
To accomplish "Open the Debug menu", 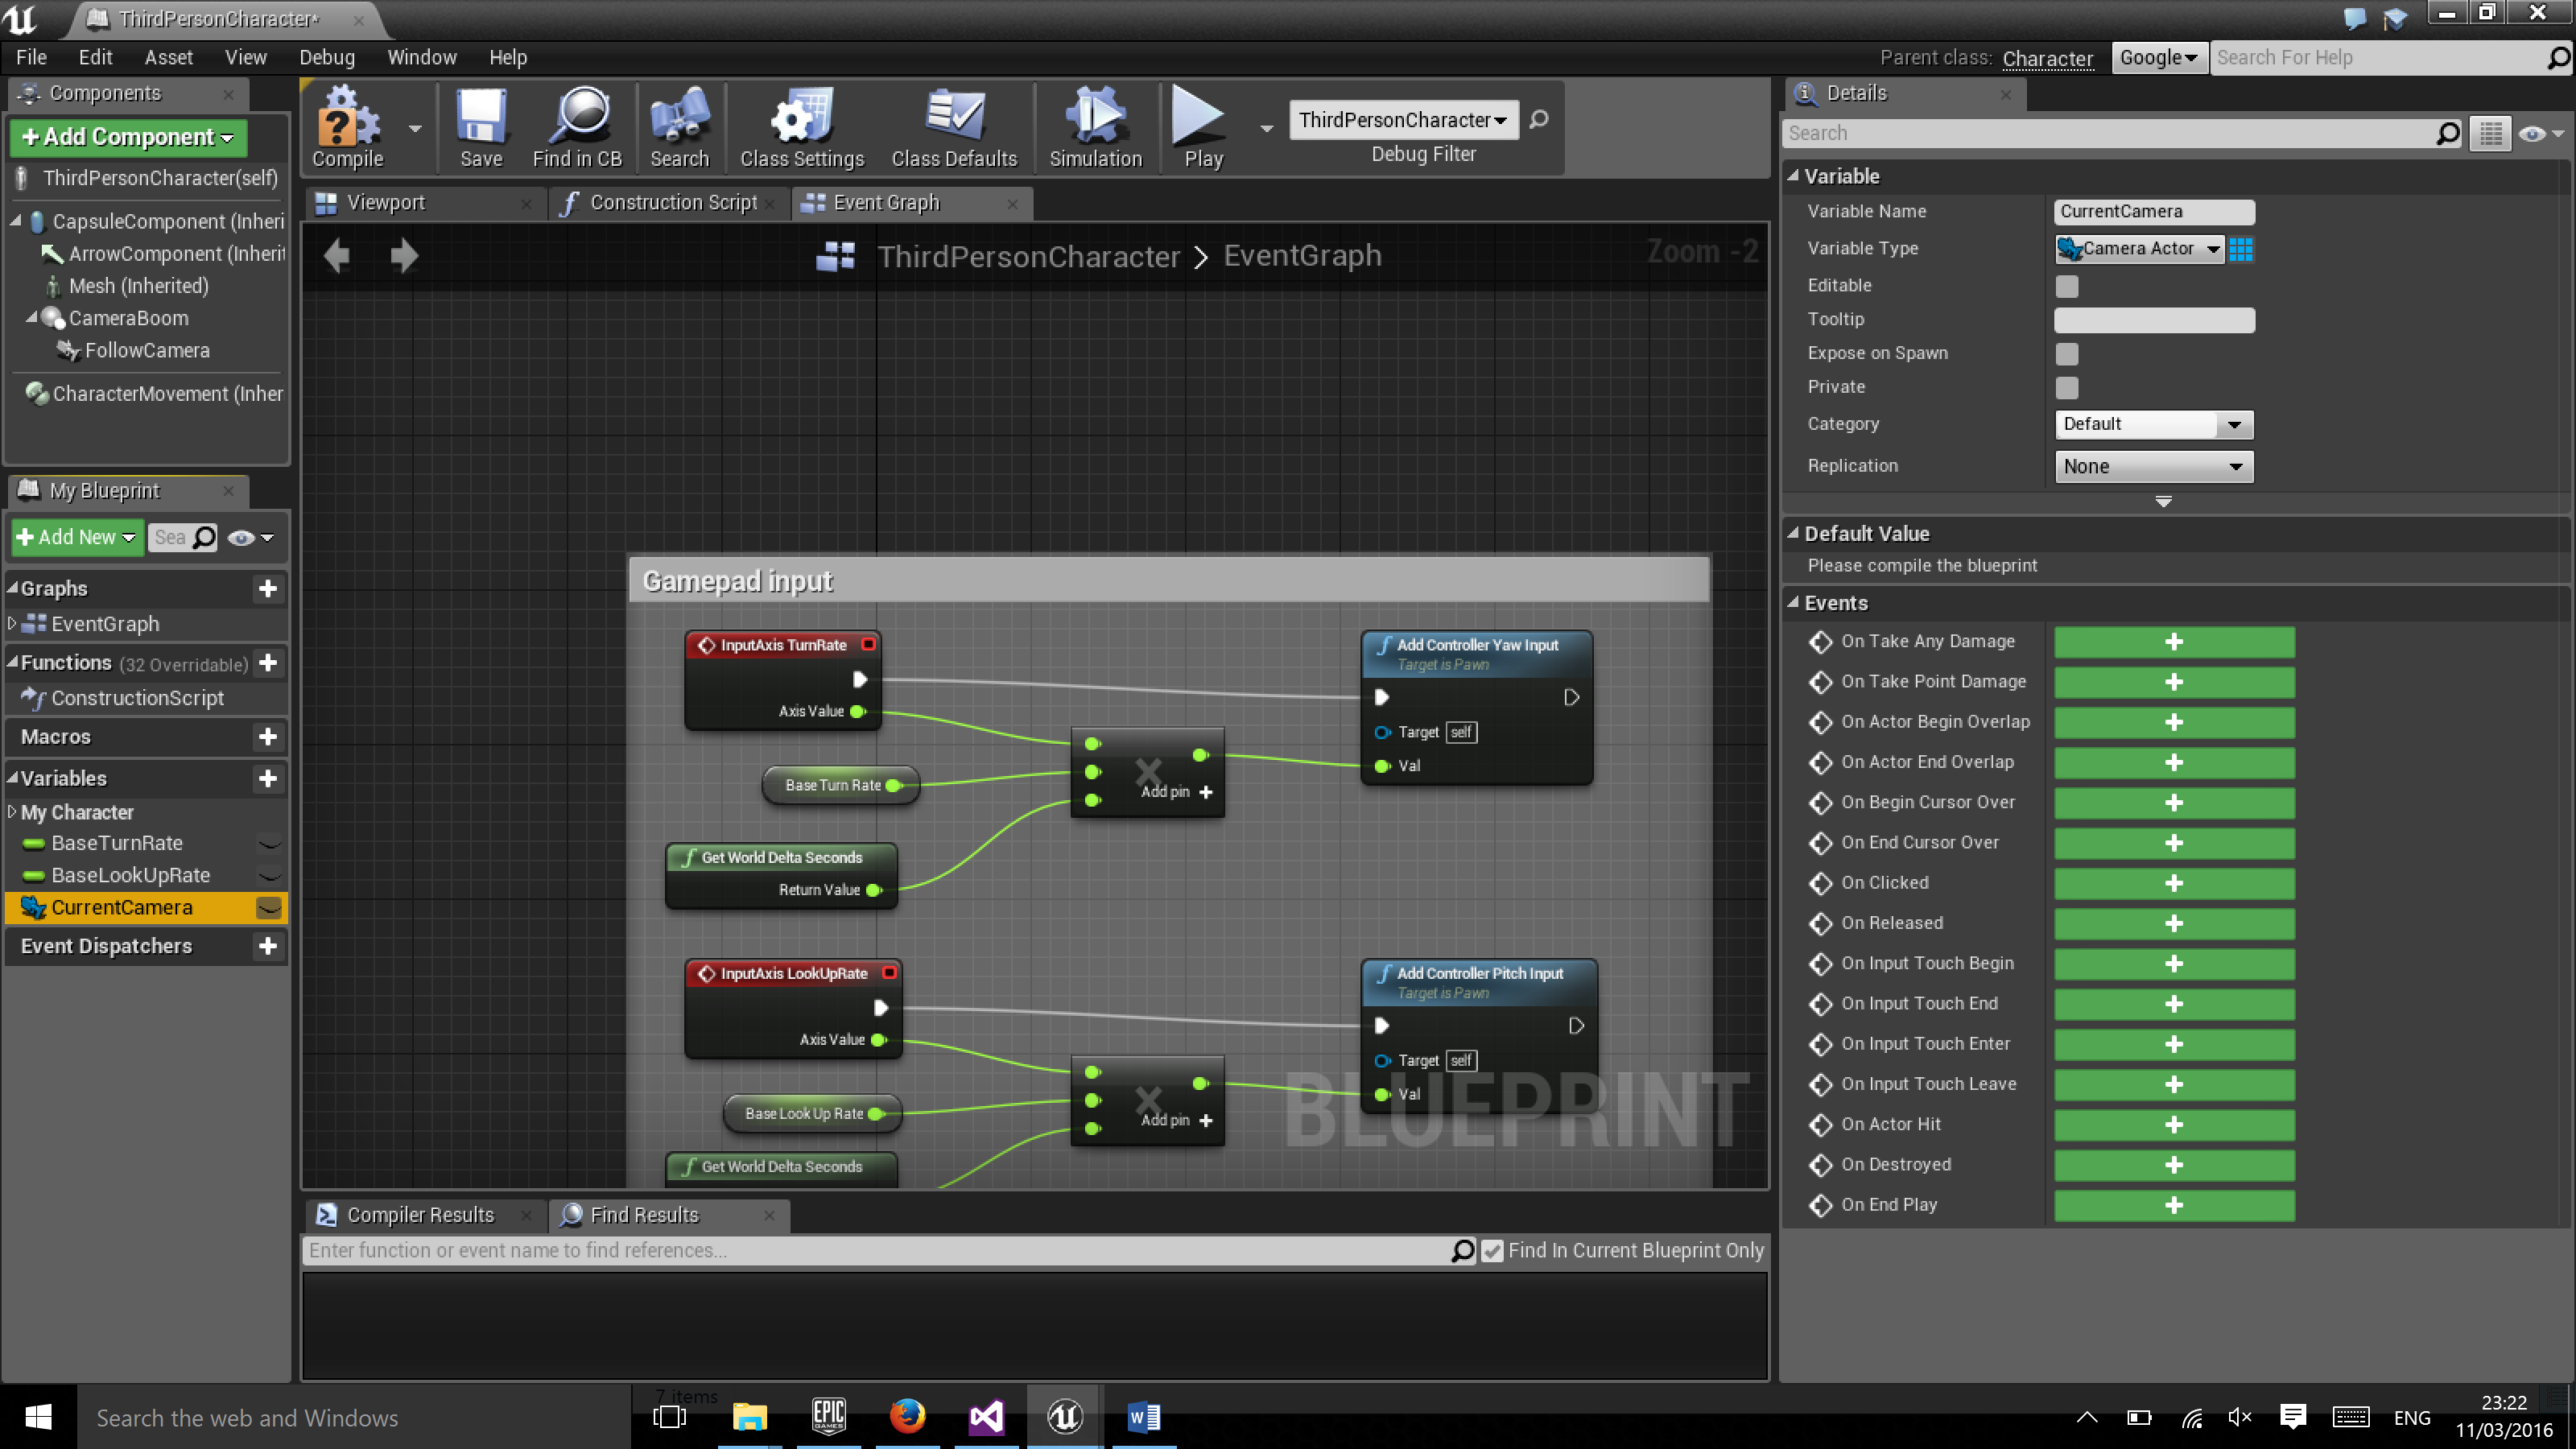I will 326,58.
